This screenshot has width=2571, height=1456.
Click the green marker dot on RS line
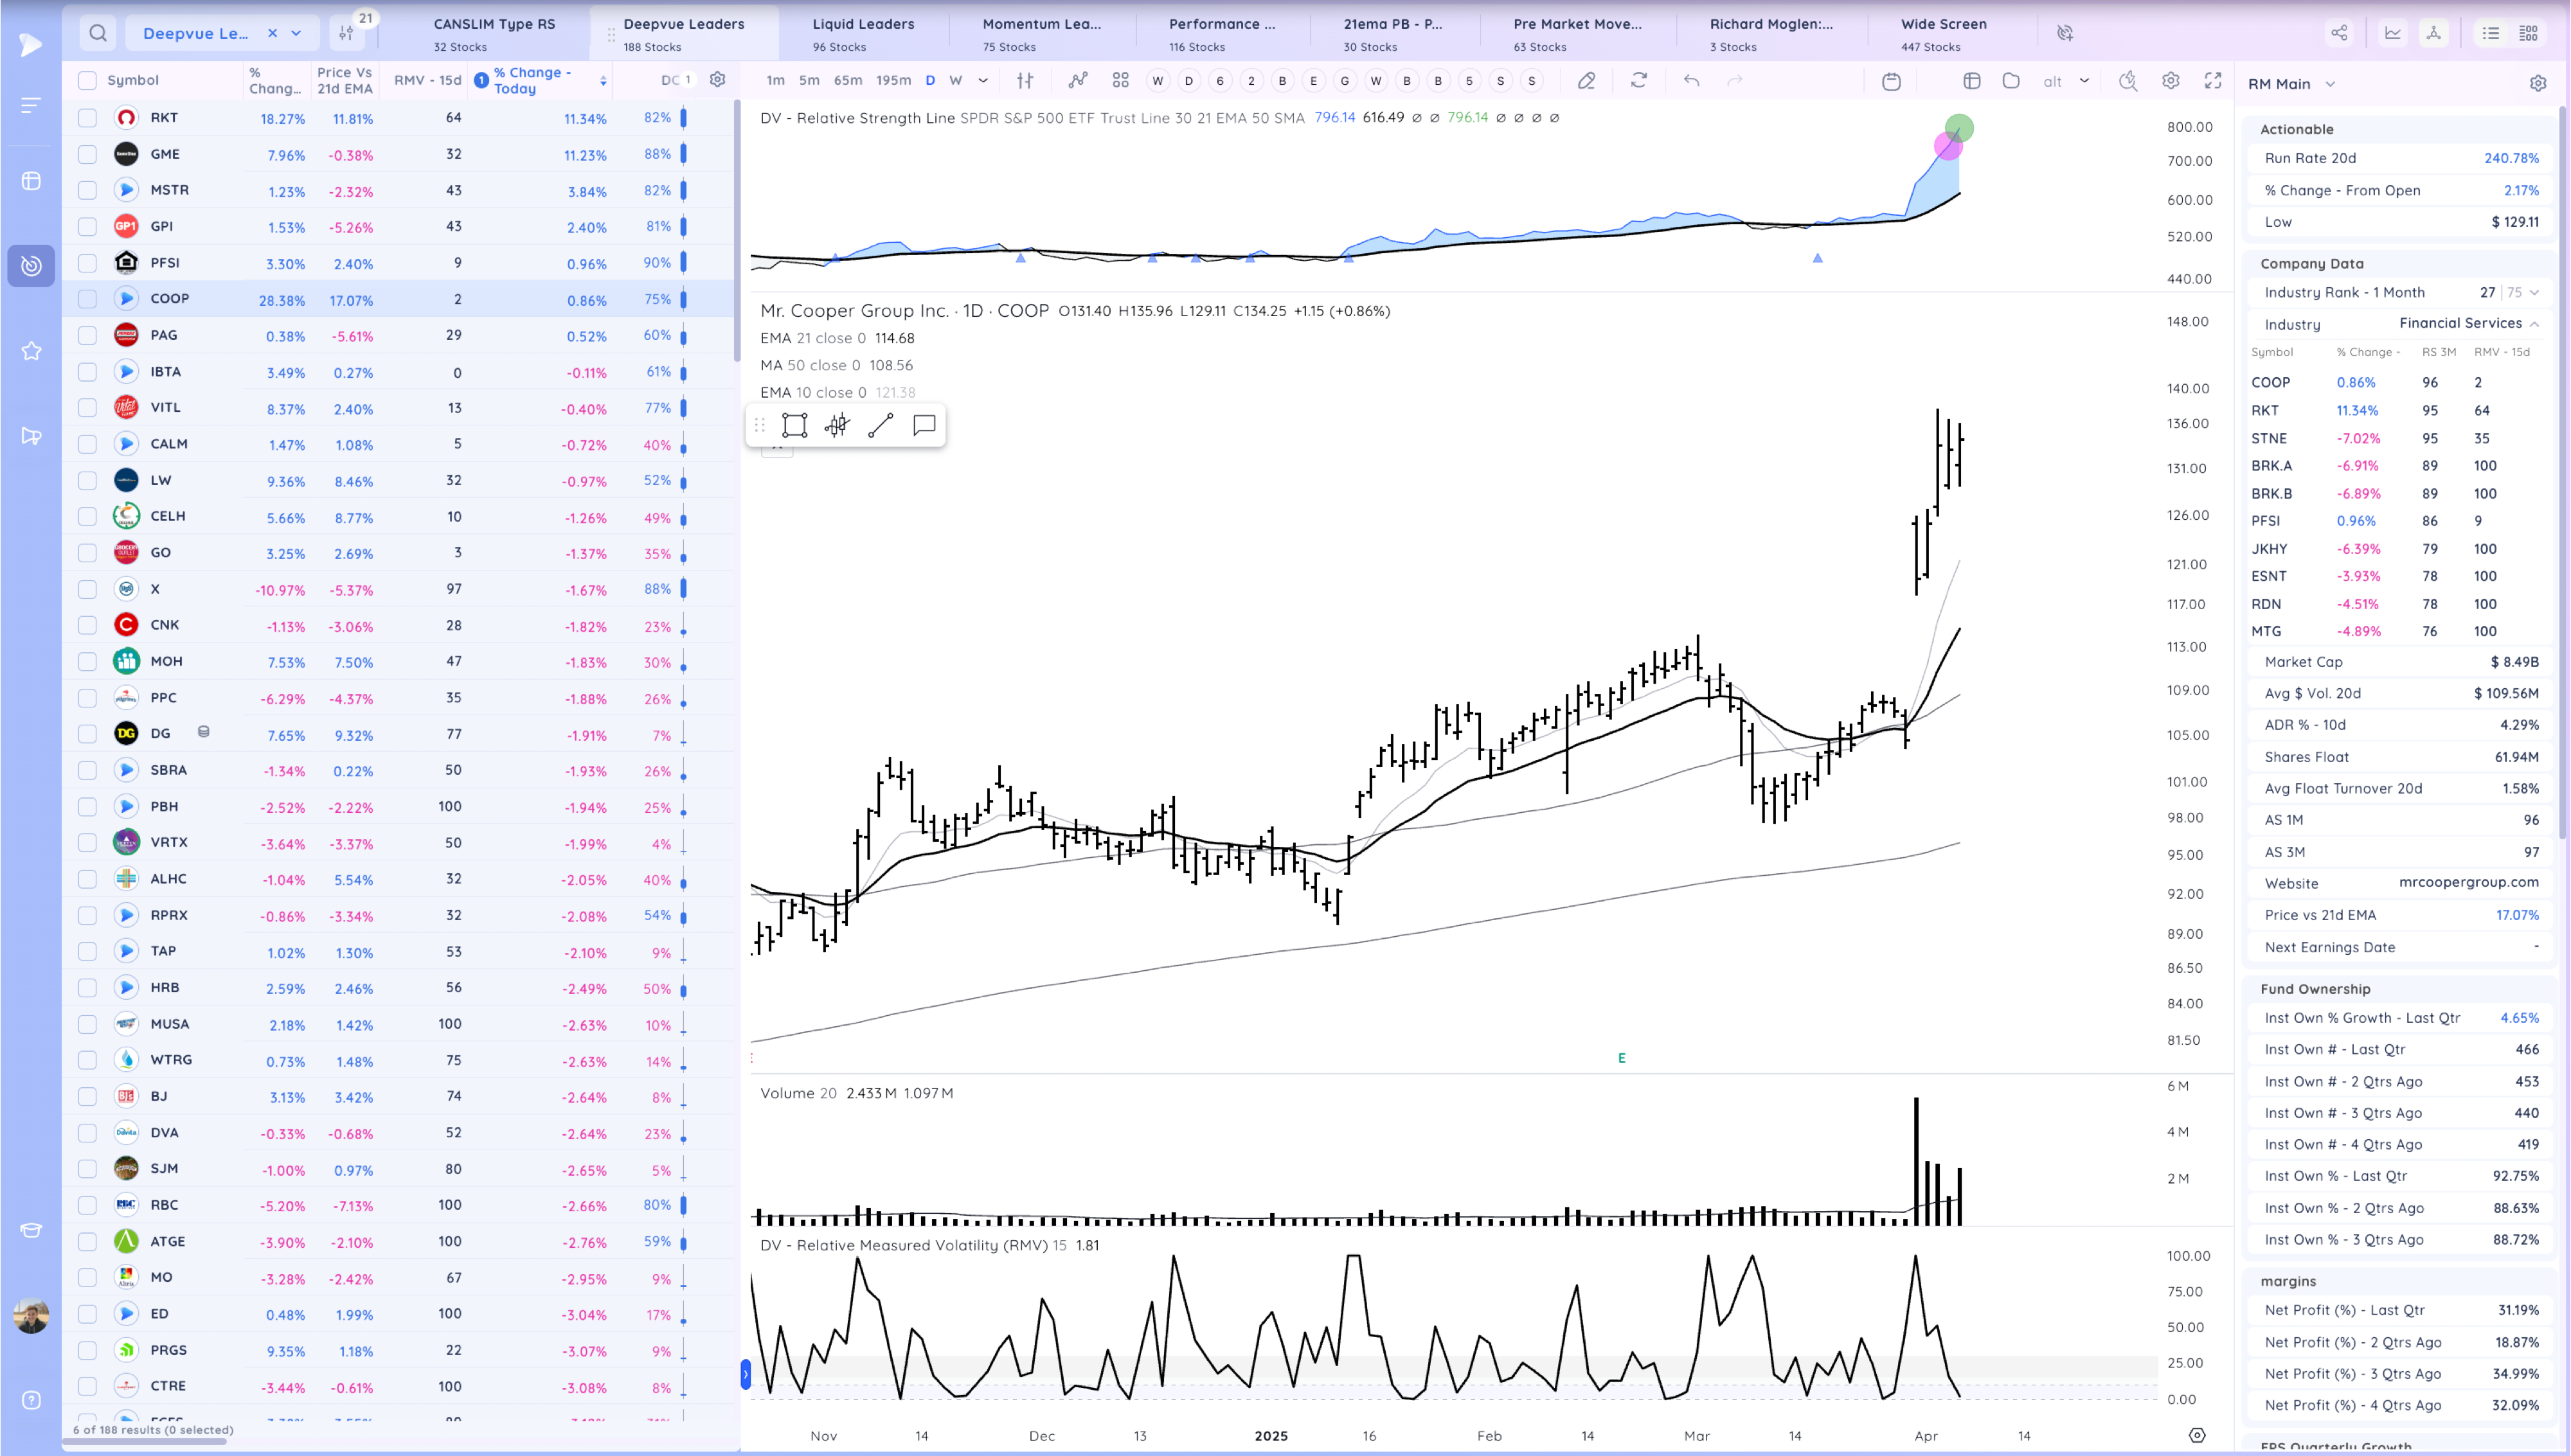click(1959, 128)
